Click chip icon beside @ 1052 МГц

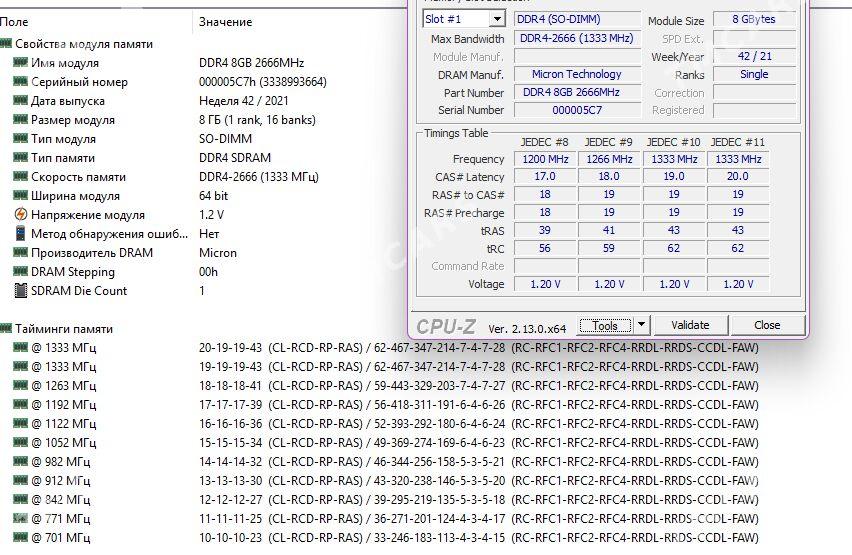pos(20,442)
